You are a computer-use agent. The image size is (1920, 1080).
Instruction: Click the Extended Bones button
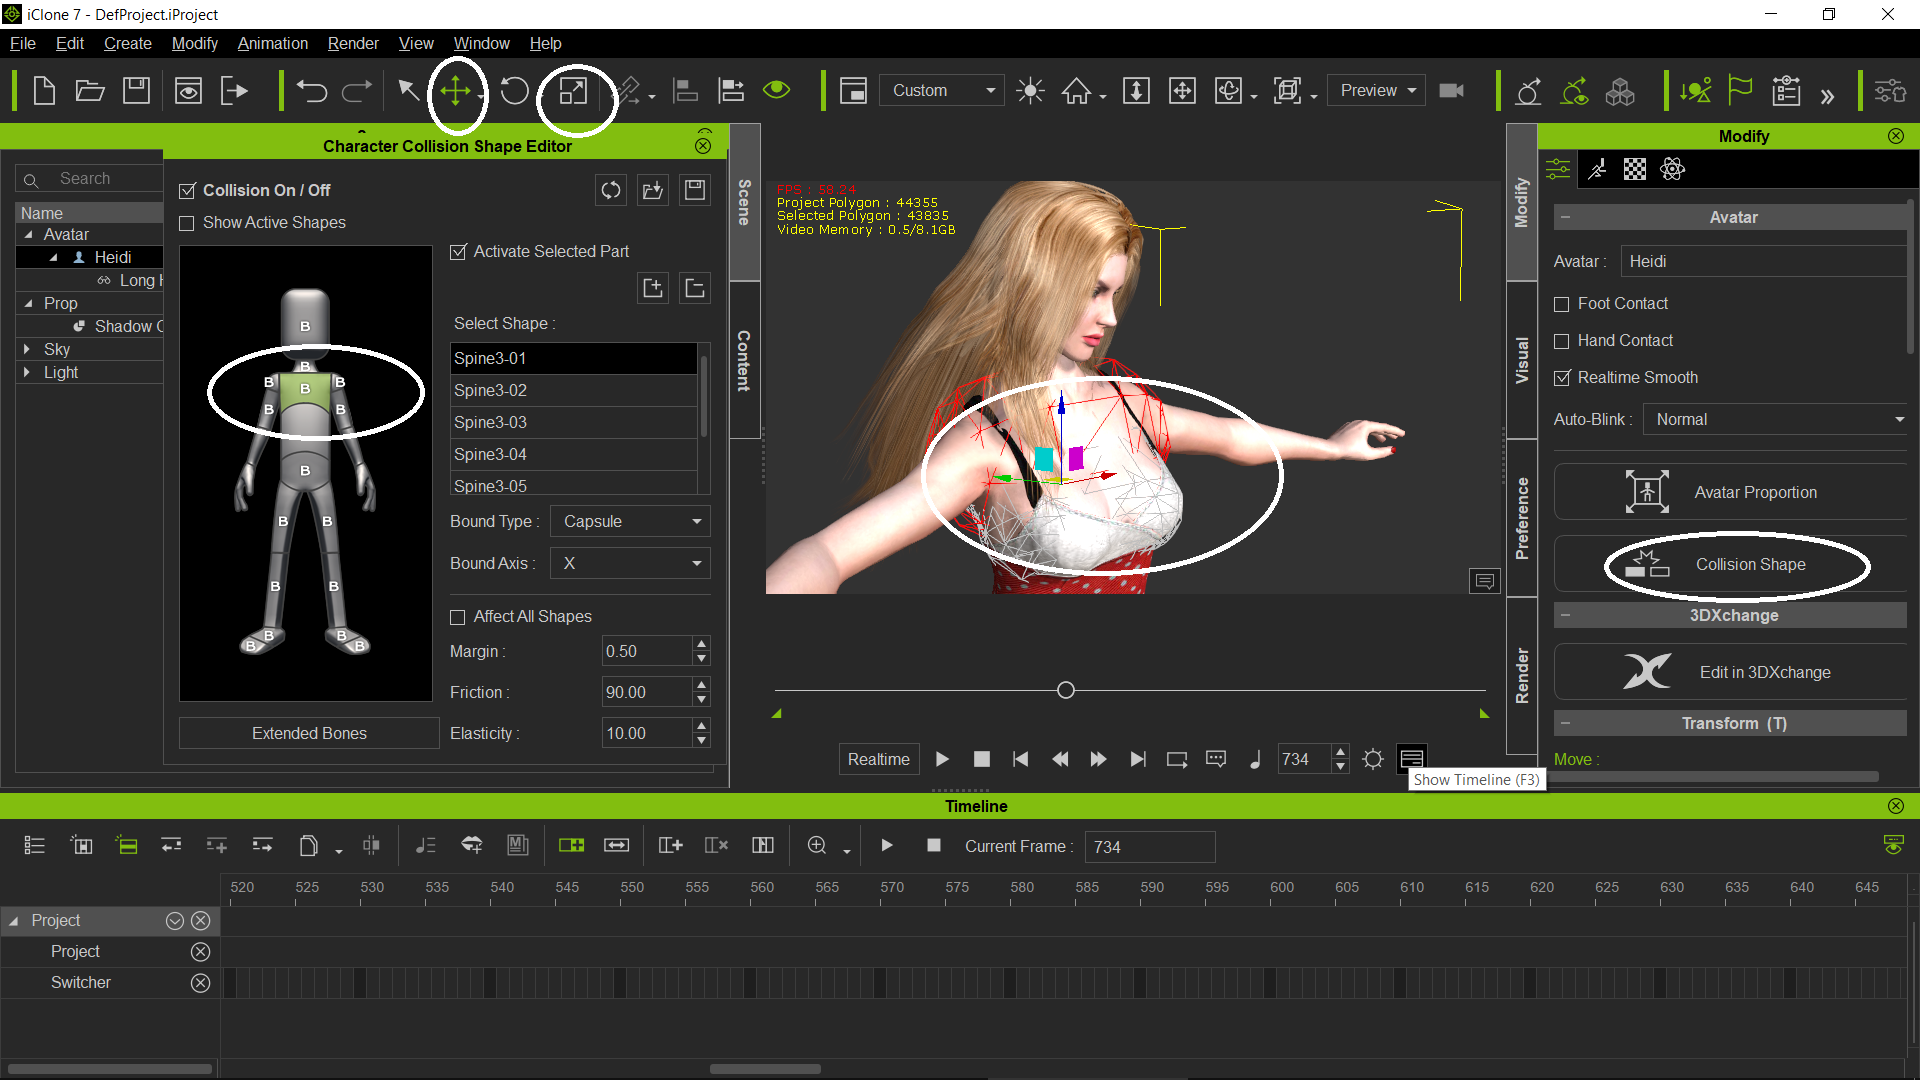309,733
